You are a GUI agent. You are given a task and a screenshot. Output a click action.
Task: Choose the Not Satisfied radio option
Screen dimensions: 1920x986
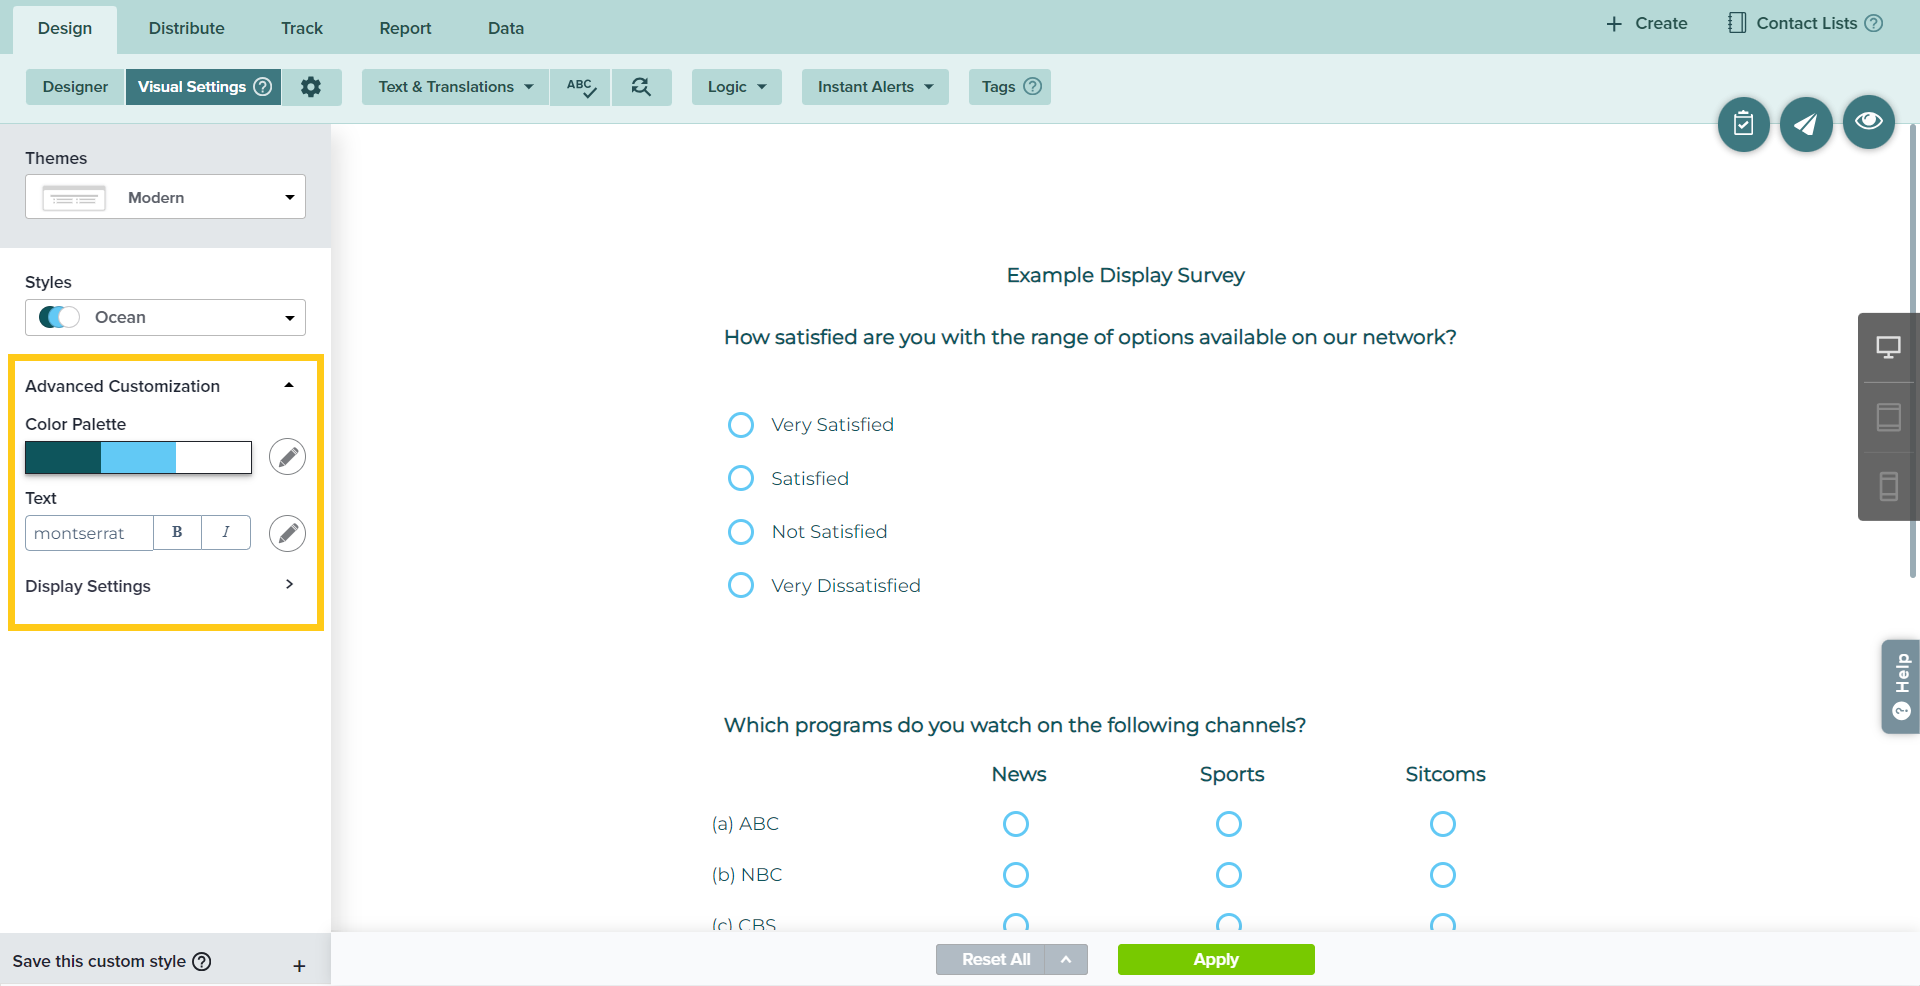(x=741, y=532)
